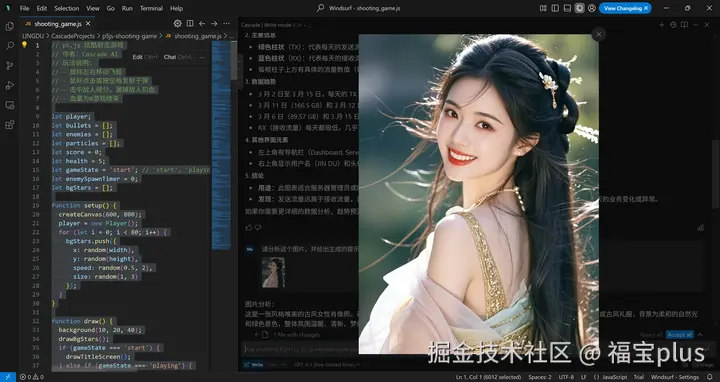Give thumbs up to Cascade response
This screenshot has height=382, width=720.
tap(249, 227)
